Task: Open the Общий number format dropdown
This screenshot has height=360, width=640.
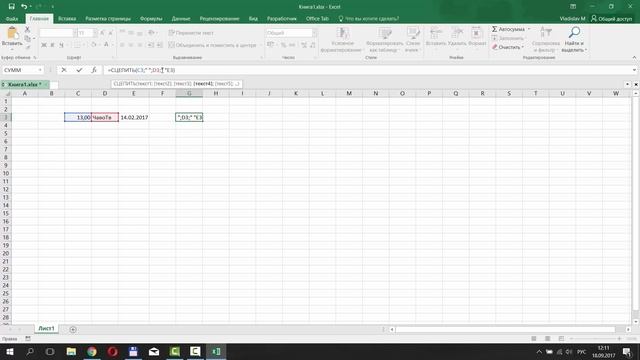Action: pos(314,33)
